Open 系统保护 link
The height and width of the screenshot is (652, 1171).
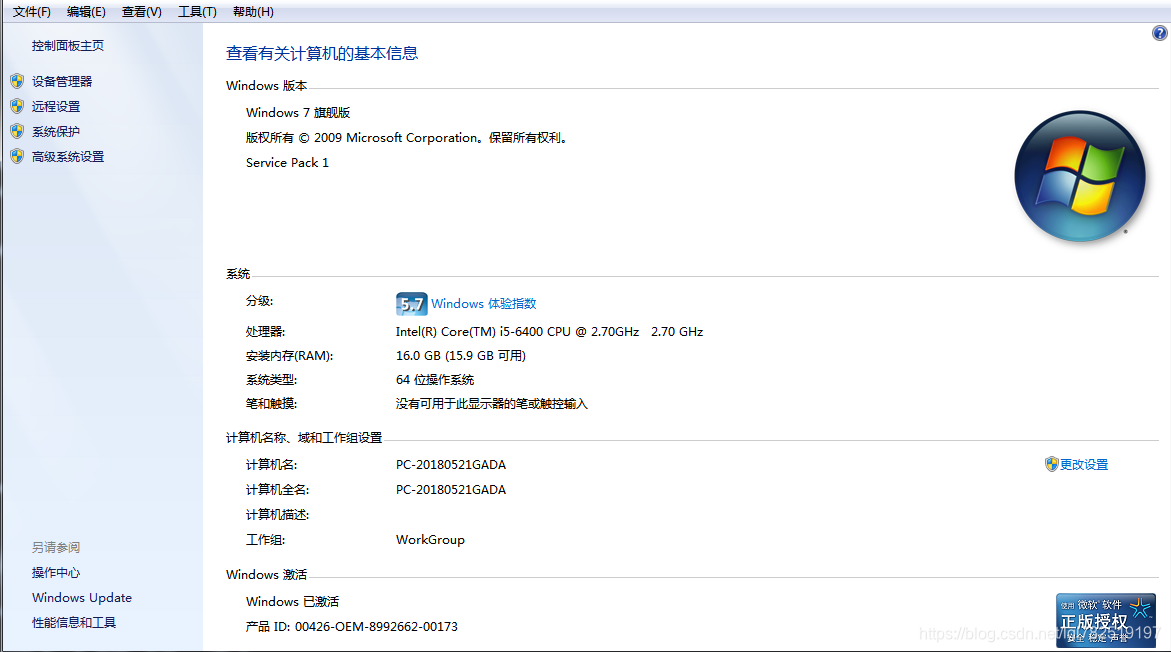[56, 131]
